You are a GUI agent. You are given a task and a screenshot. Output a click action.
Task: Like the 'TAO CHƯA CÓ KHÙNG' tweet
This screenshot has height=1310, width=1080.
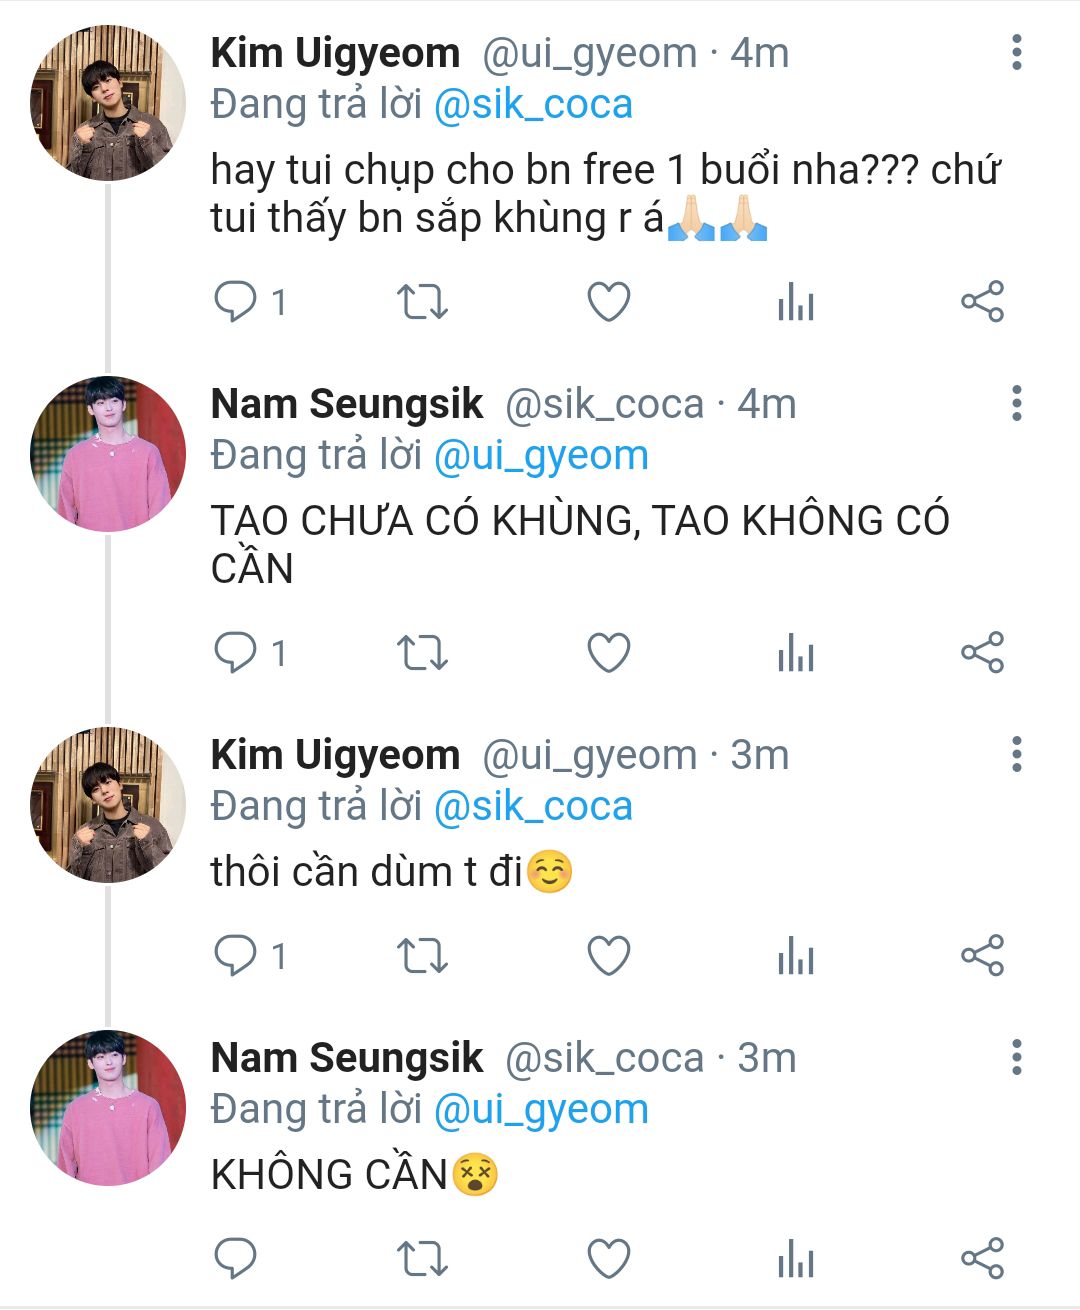pyautogui.click(x=608, y=653)
